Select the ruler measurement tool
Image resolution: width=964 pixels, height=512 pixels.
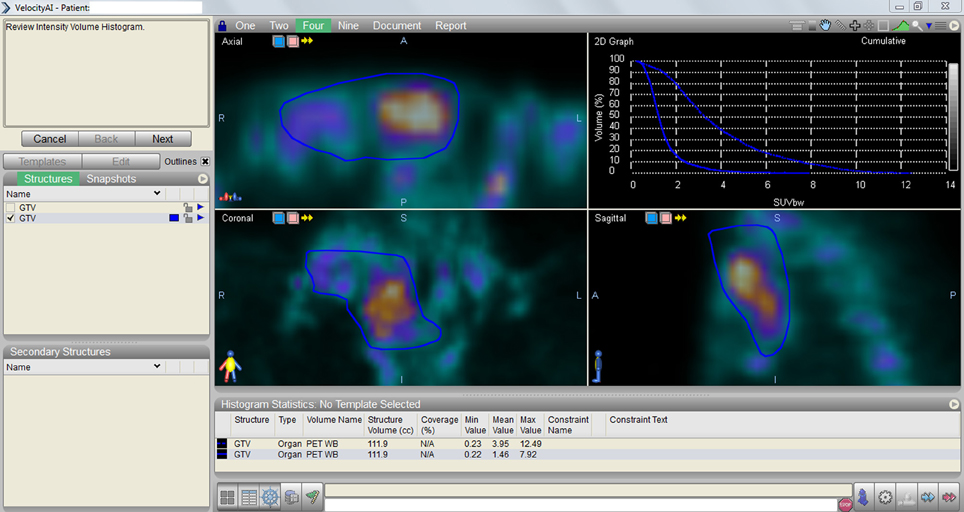(x=840, y=25)
